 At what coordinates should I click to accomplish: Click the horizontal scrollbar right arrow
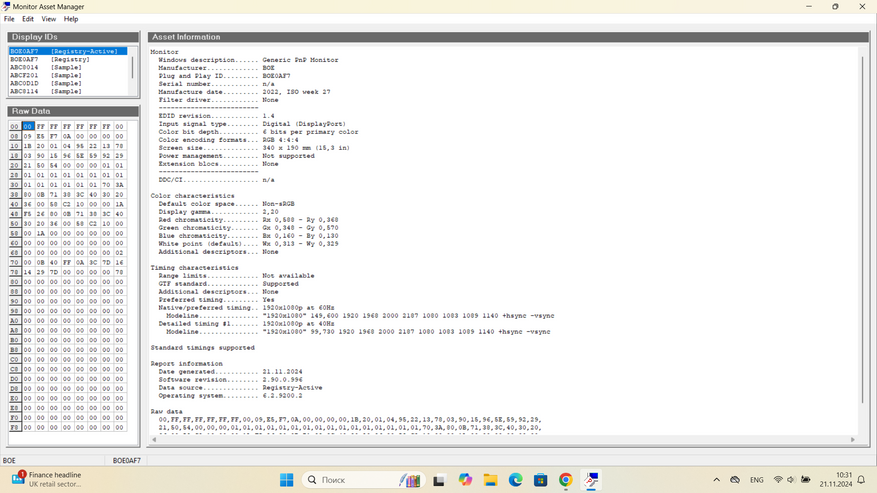(852, 440)
